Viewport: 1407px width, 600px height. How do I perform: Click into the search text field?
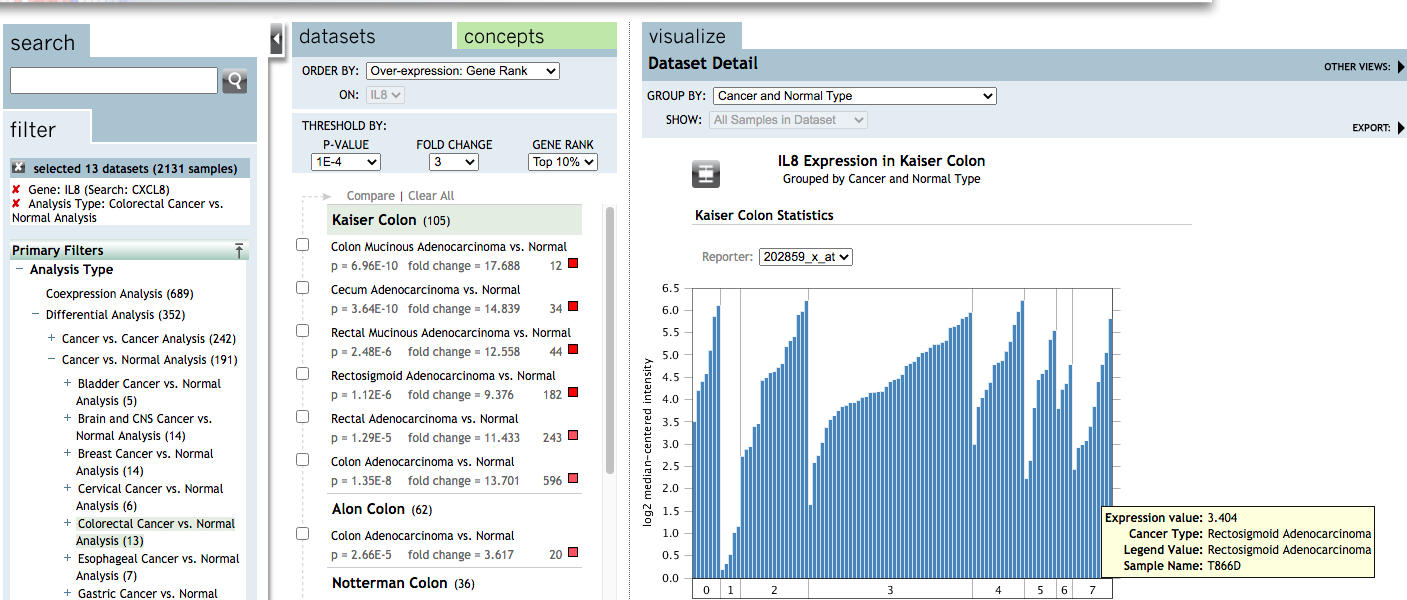pos(113,81)
